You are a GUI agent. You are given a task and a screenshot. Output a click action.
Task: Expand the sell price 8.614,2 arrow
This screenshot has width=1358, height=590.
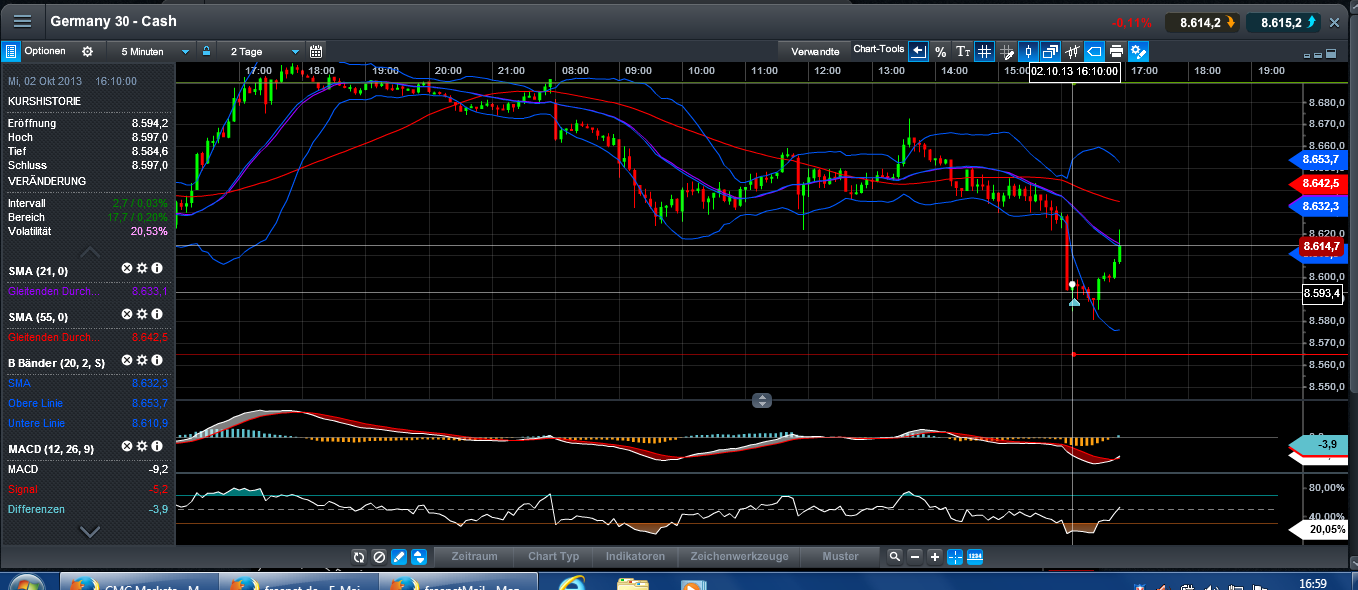pos(1229,22)
